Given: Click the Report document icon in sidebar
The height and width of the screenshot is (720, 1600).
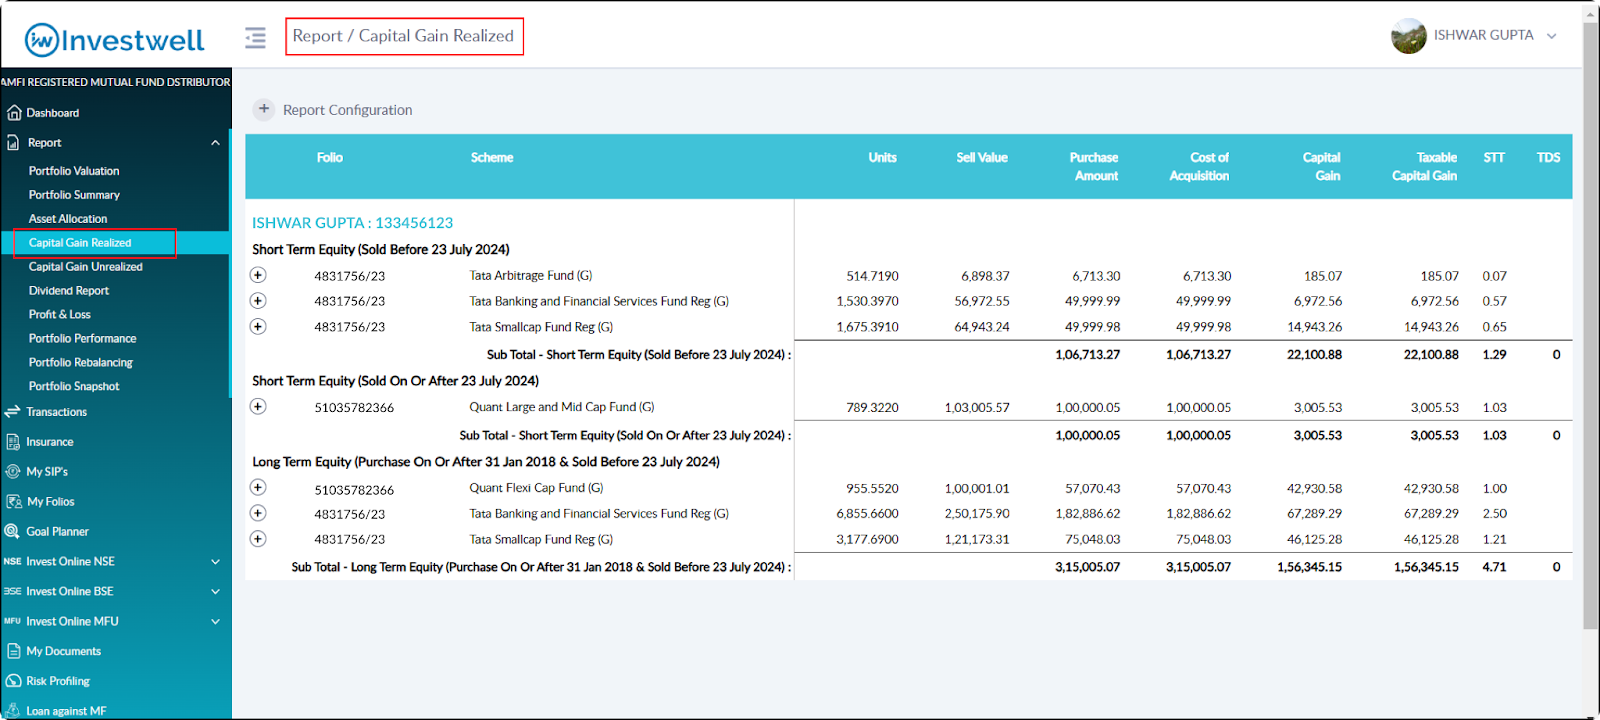Looking at the screenshot, I should (x=13, y=143).
